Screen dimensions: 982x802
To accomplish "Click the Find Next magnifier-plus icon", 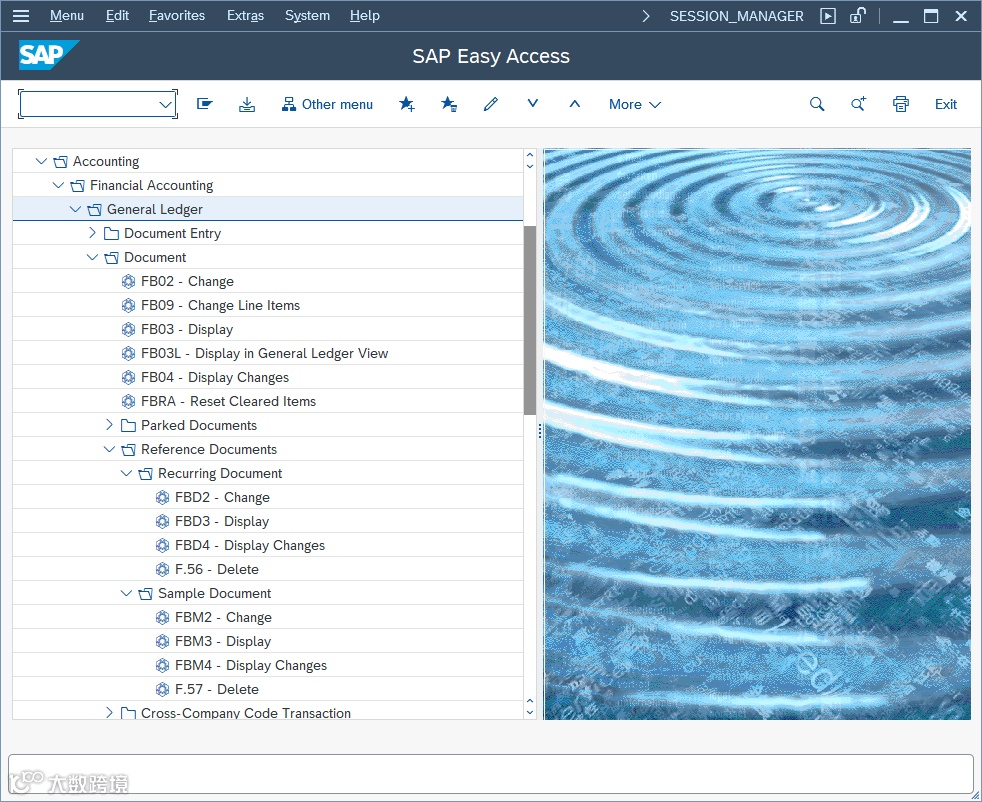I will [859, 104].
